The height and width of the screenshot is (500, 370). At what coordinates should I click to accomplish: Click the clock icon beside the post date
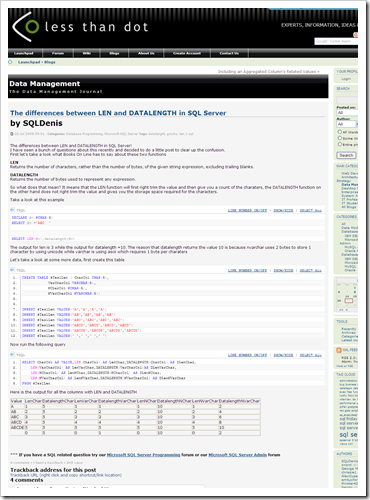[12, 134]
